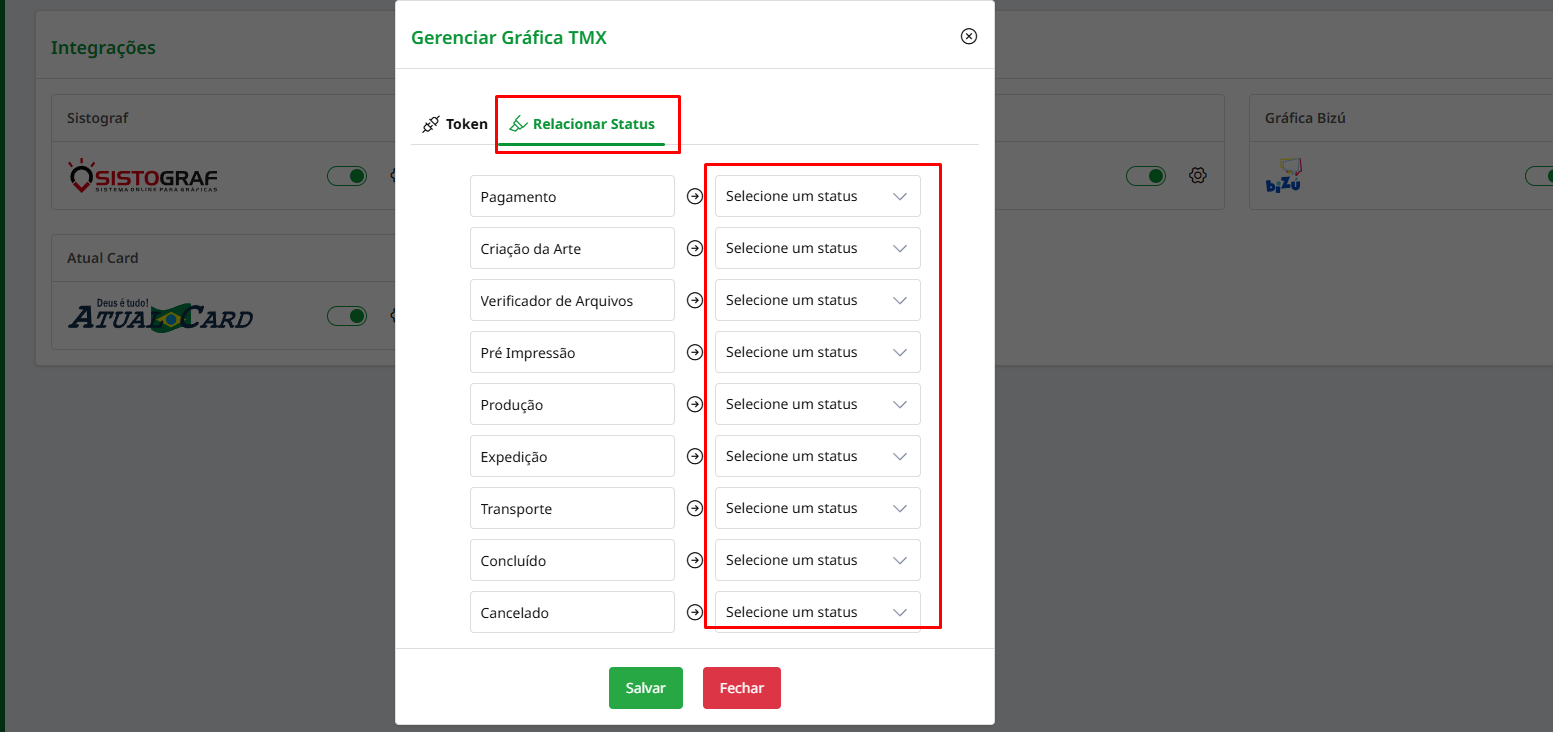Click the arrow icon next to Expedição
The height and width of the screenshot is (732, 1553).
[x=695, y=457]
